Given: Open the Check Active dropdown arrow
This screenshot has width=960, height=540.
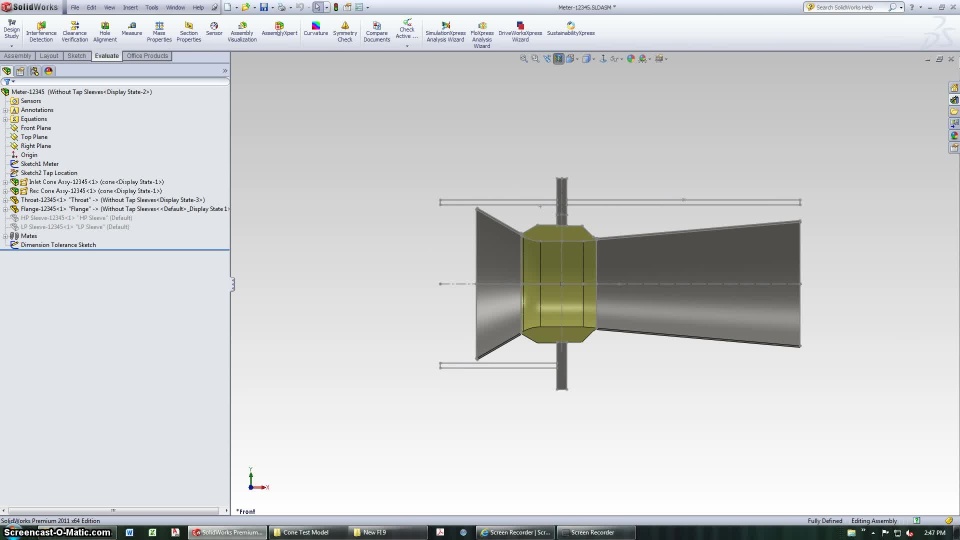Looking at the screenshot, I should coord(407,46).
